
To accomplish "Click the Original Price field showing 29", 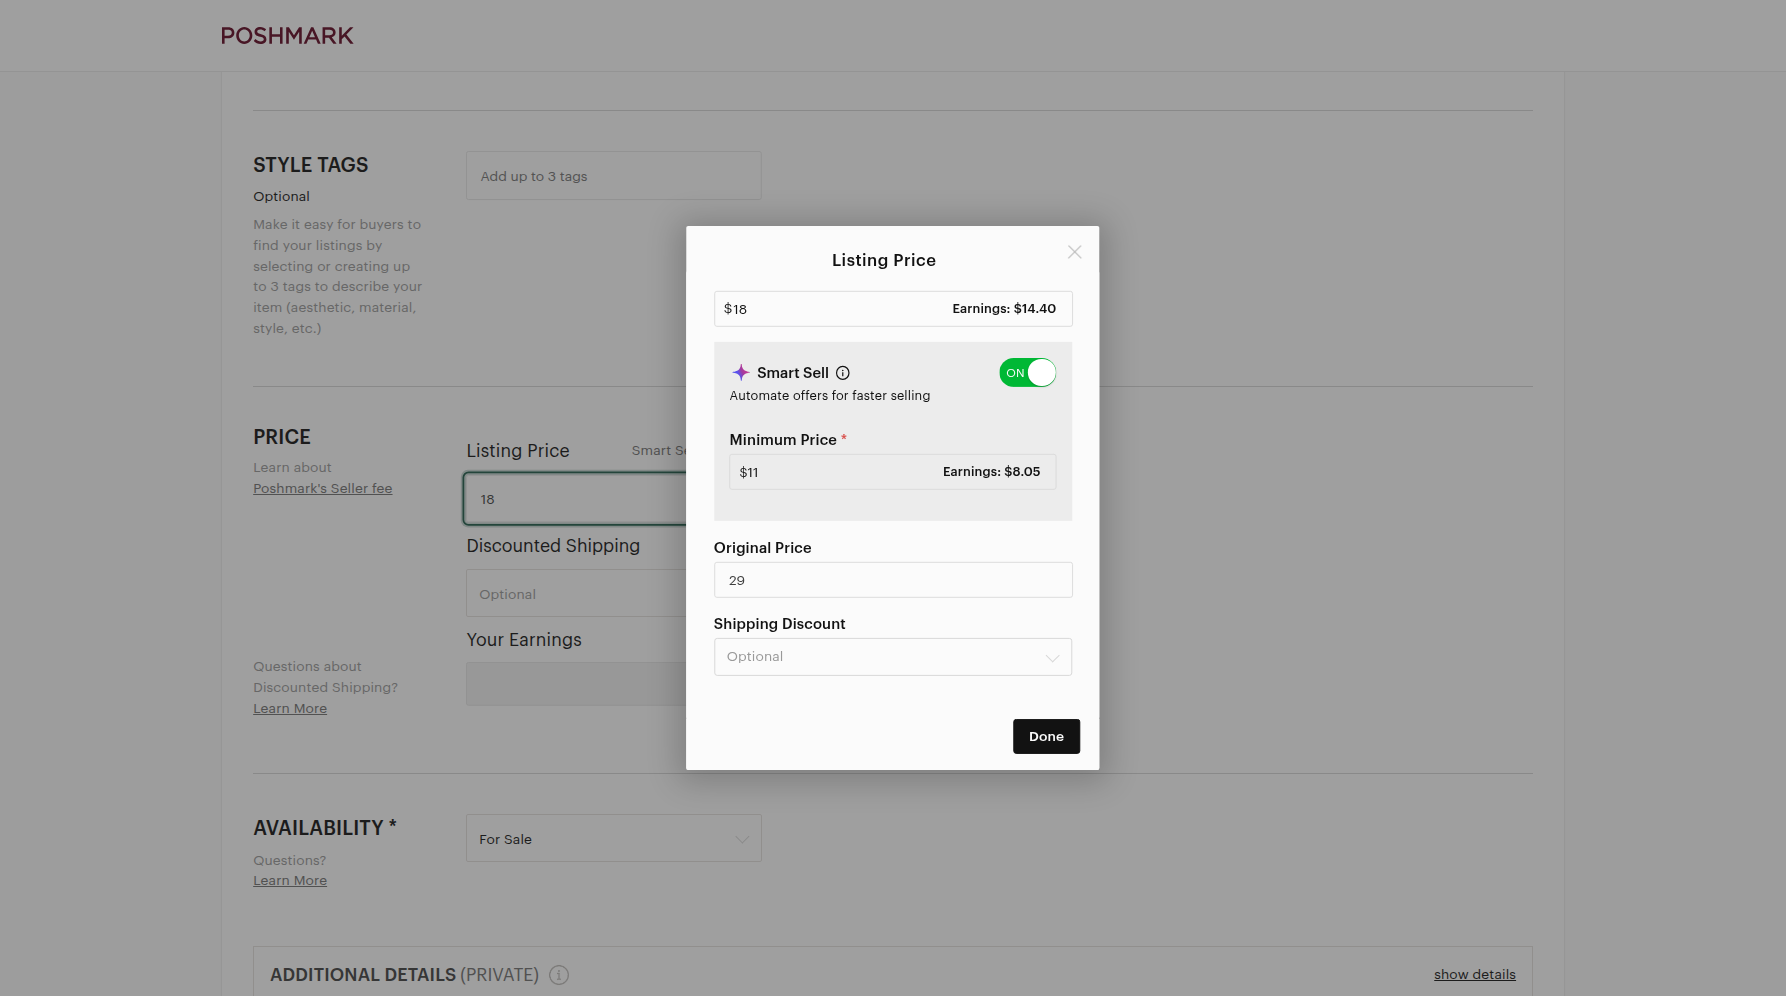I will (893, 580).
